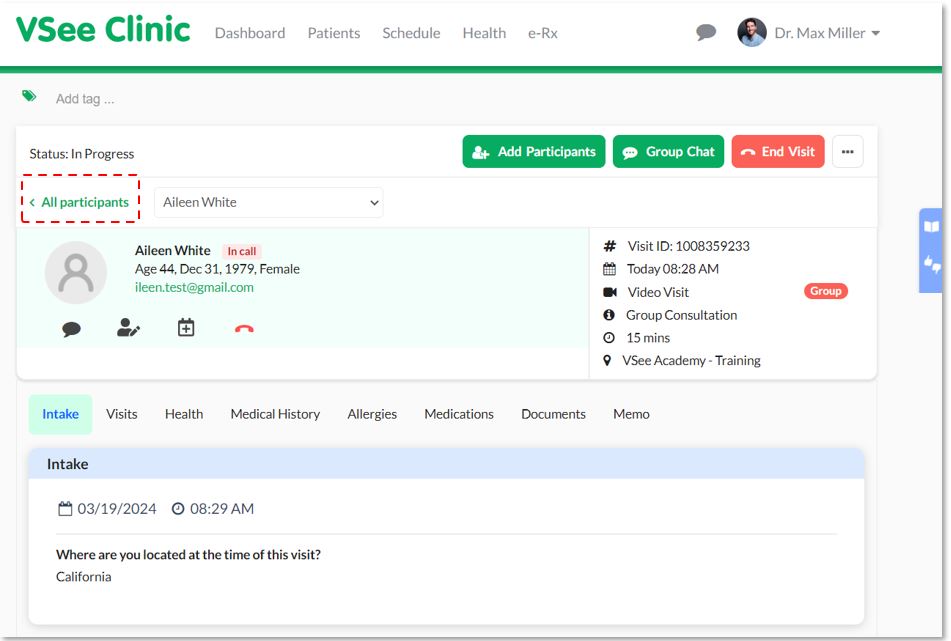Open the Medical History tab
Viewport: 951px width, 641px height.
click(x=275, y=414)
